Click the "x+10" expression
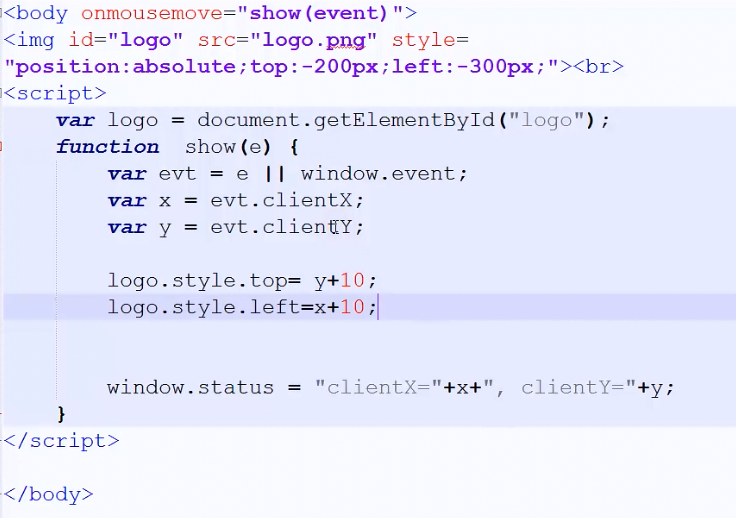 [339, 308]
